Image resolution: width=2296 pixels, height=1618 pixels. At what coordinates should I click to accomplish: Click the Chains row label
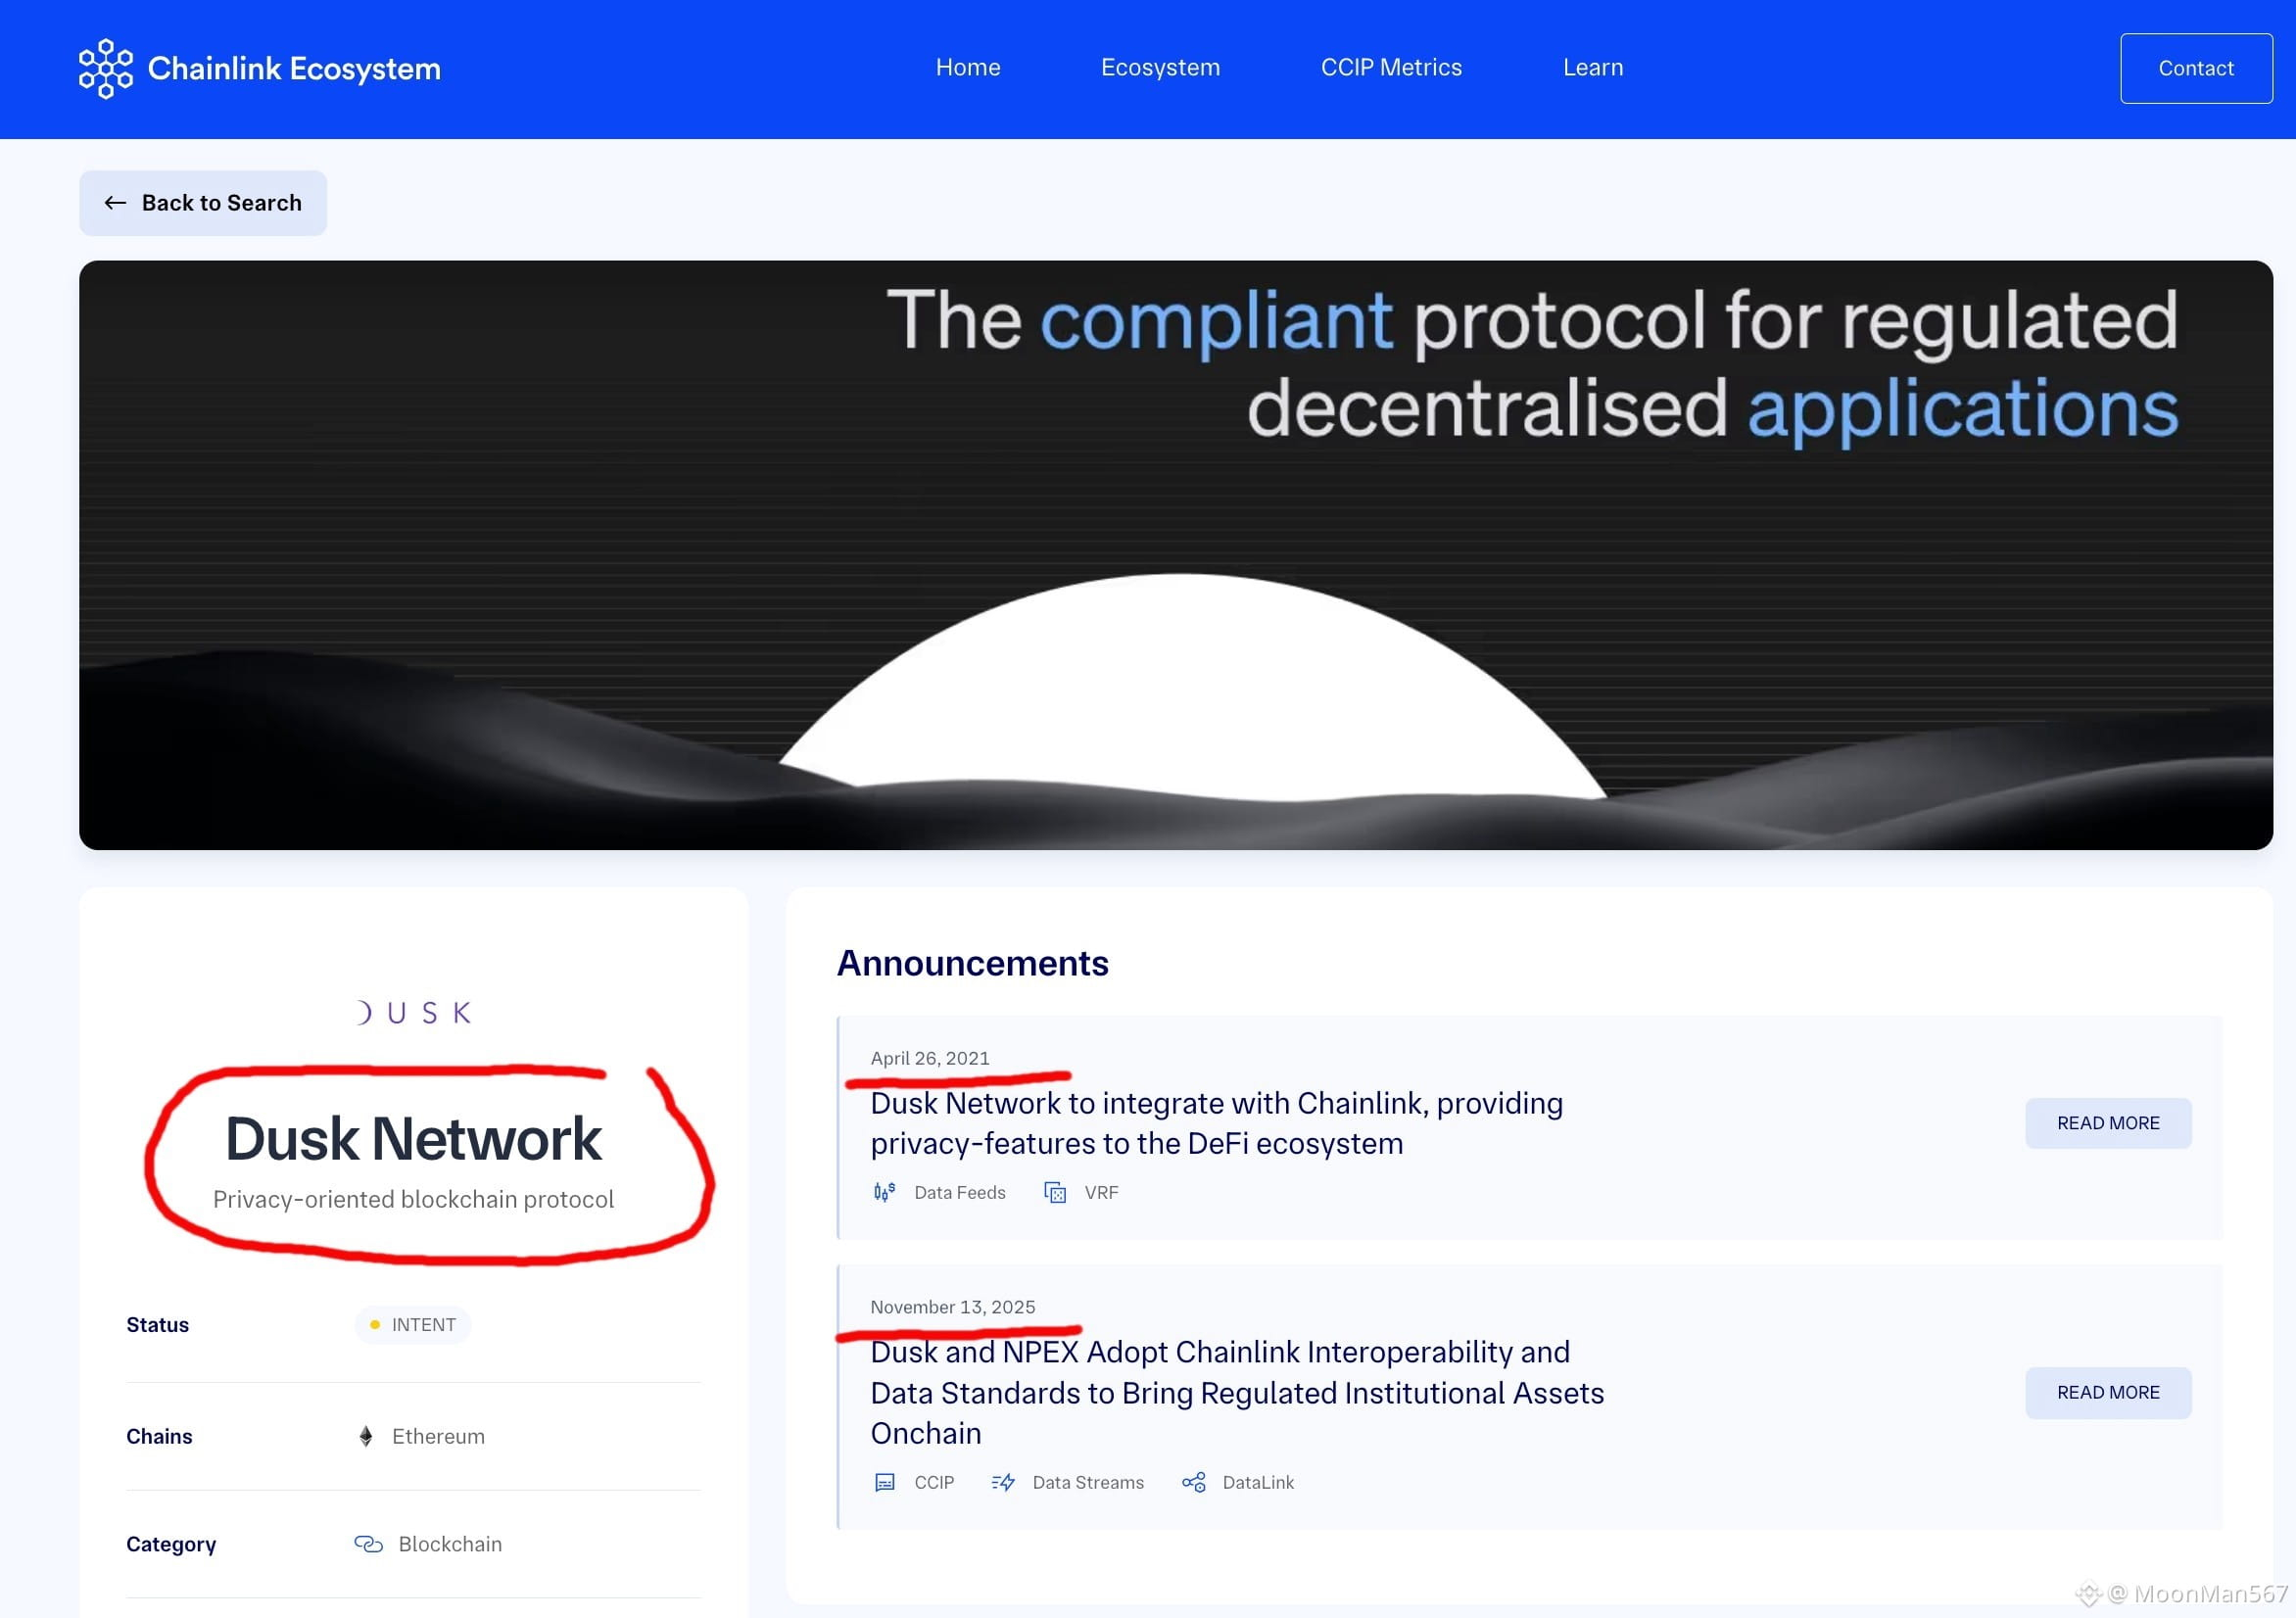[x=159, y=1436]
